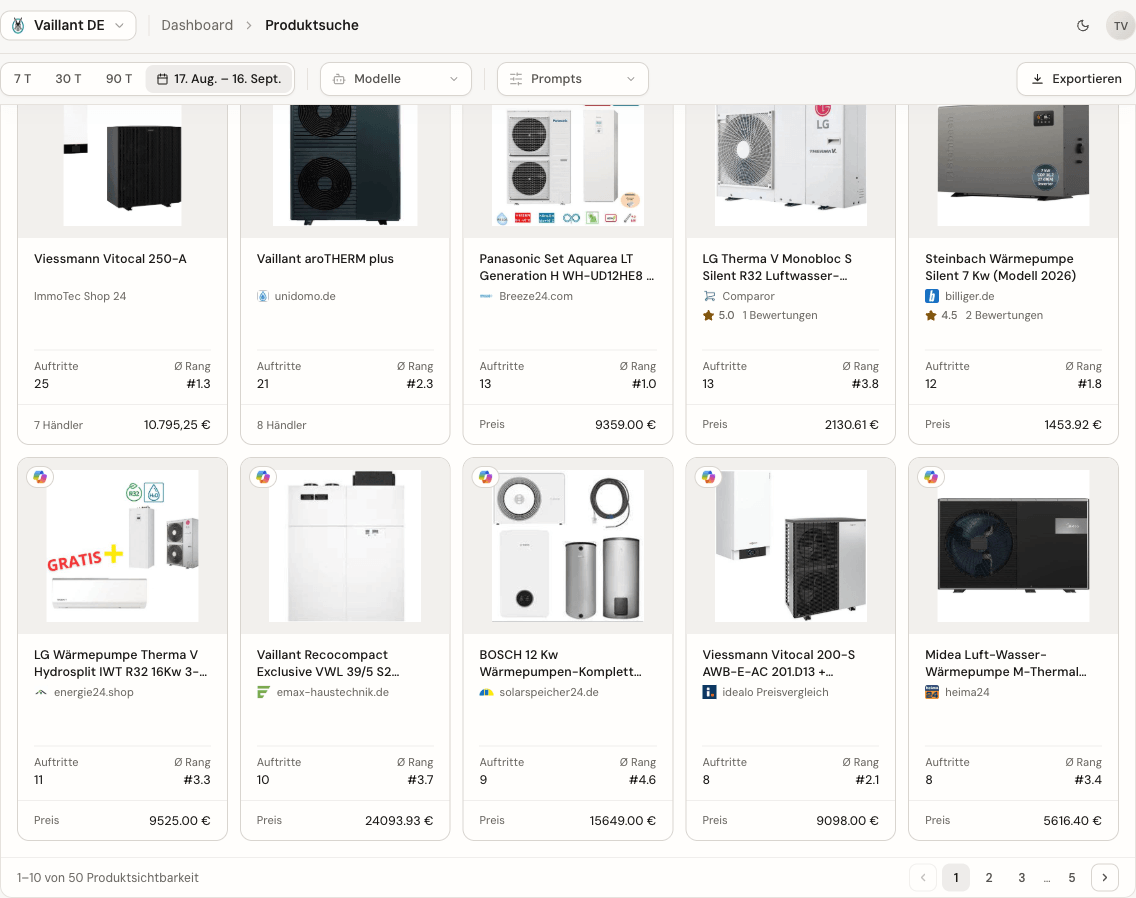Click the Vaillant logo icon
Viewport: 1136px width, 898px height.
click(x=18, y=25)
